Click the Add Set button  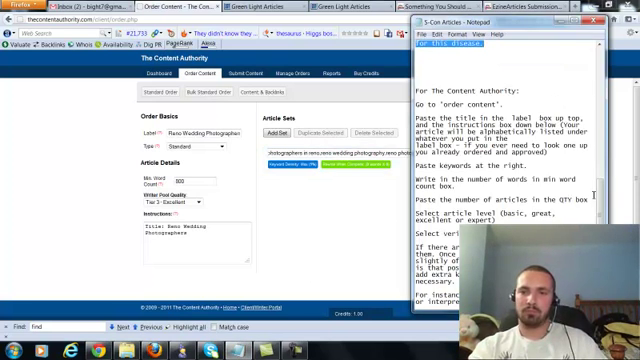click(277, 133)
